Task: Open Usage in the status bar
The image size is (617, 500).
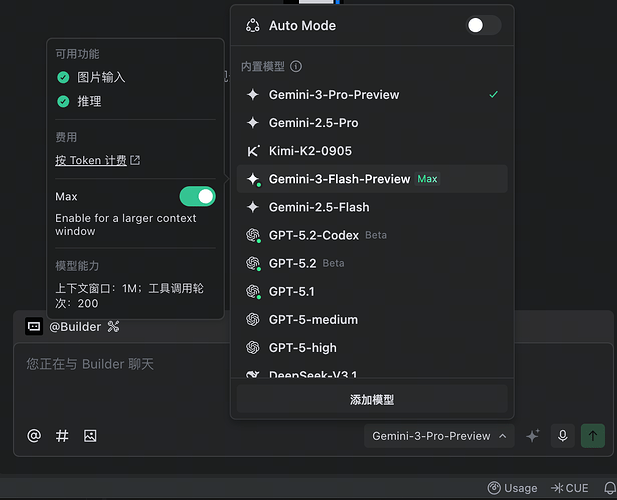Action: tap(512, 488)
